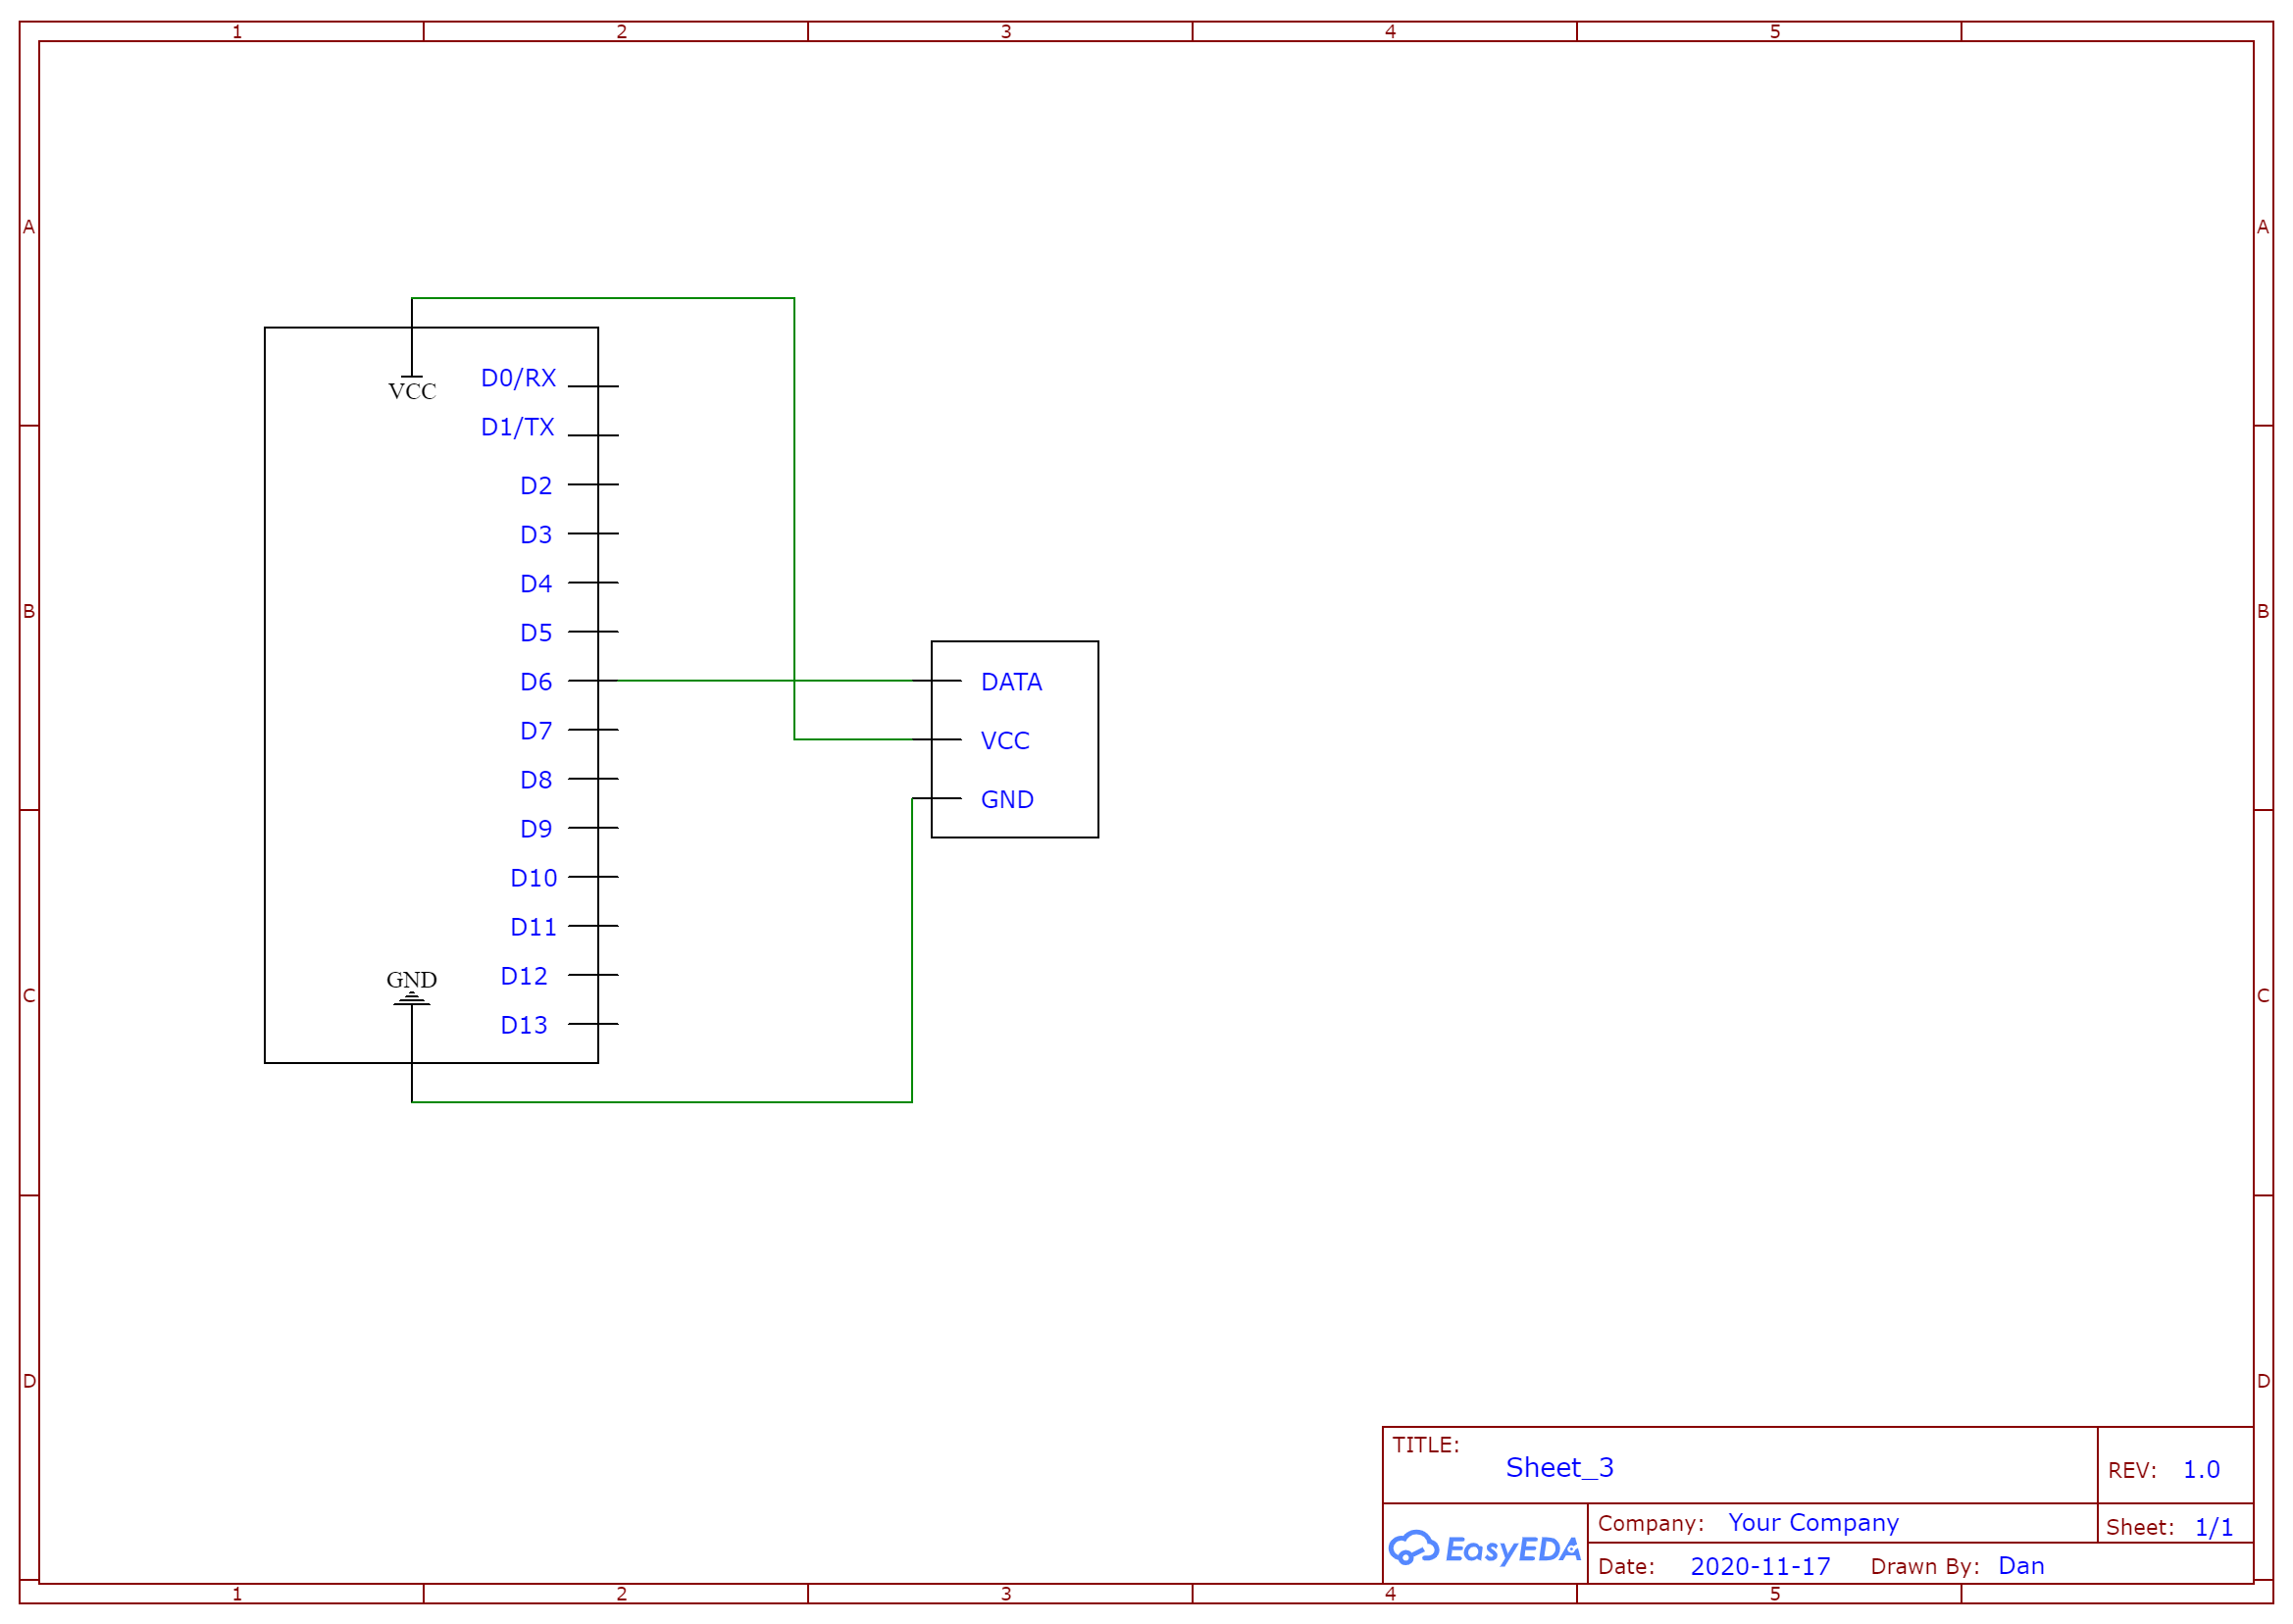Select the Sheet_3 title text
Screen dimensions: 2293x1624
pos(1559,1468)
